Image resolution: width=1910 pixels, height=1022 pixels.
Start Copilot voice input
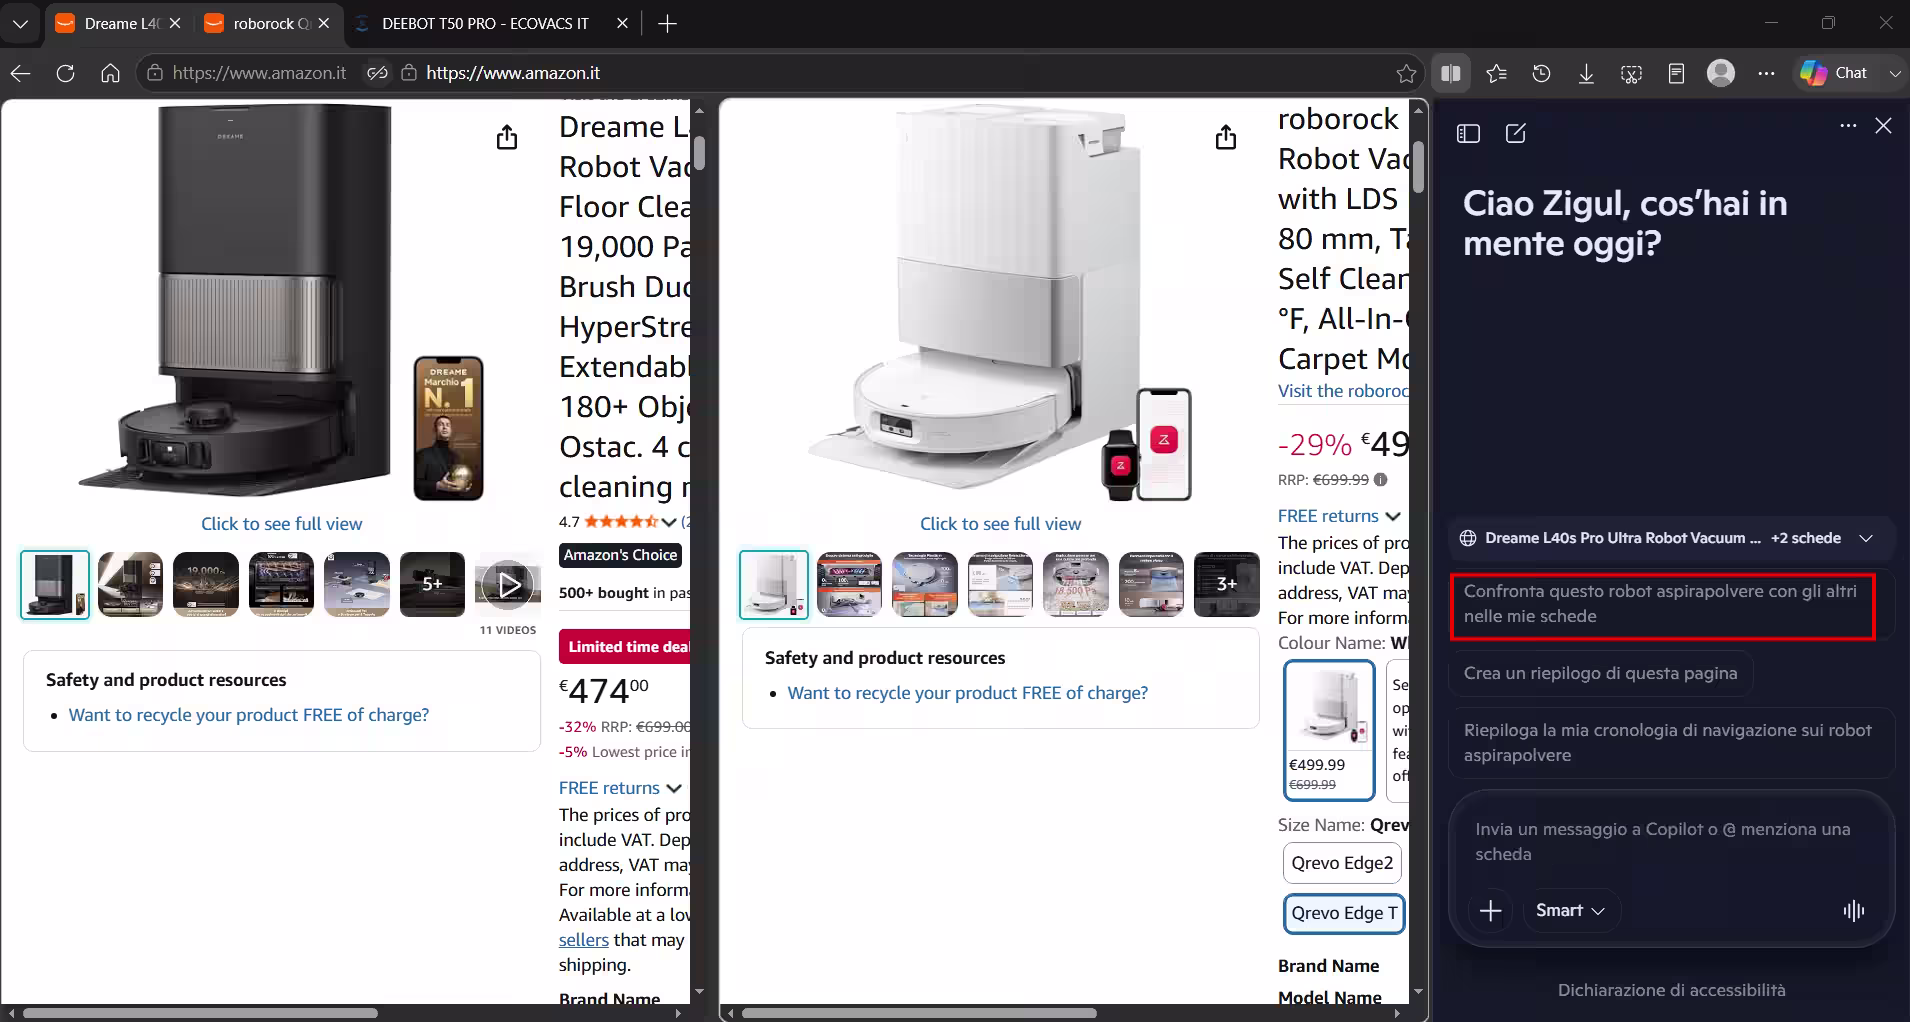tap(1854, 911)
